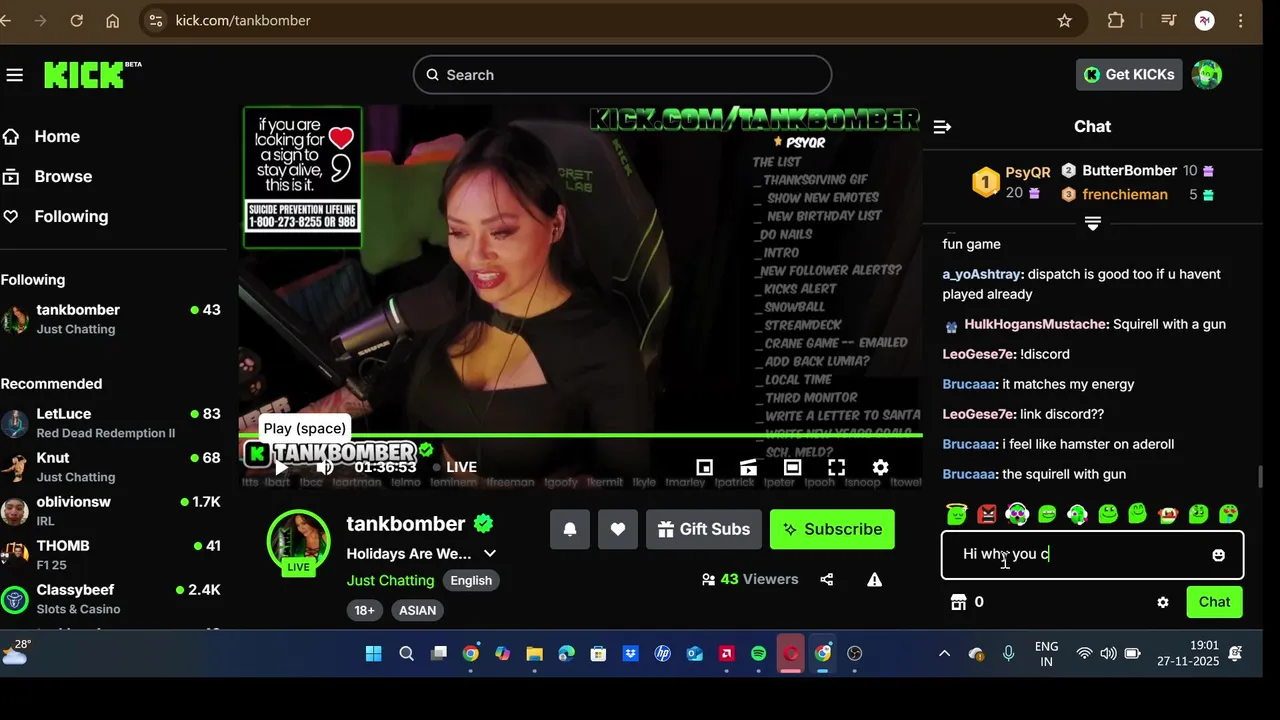Open File Explorer from taskbar
The width and height of the screenshot is (1280, 720).
tap(534, 653)
